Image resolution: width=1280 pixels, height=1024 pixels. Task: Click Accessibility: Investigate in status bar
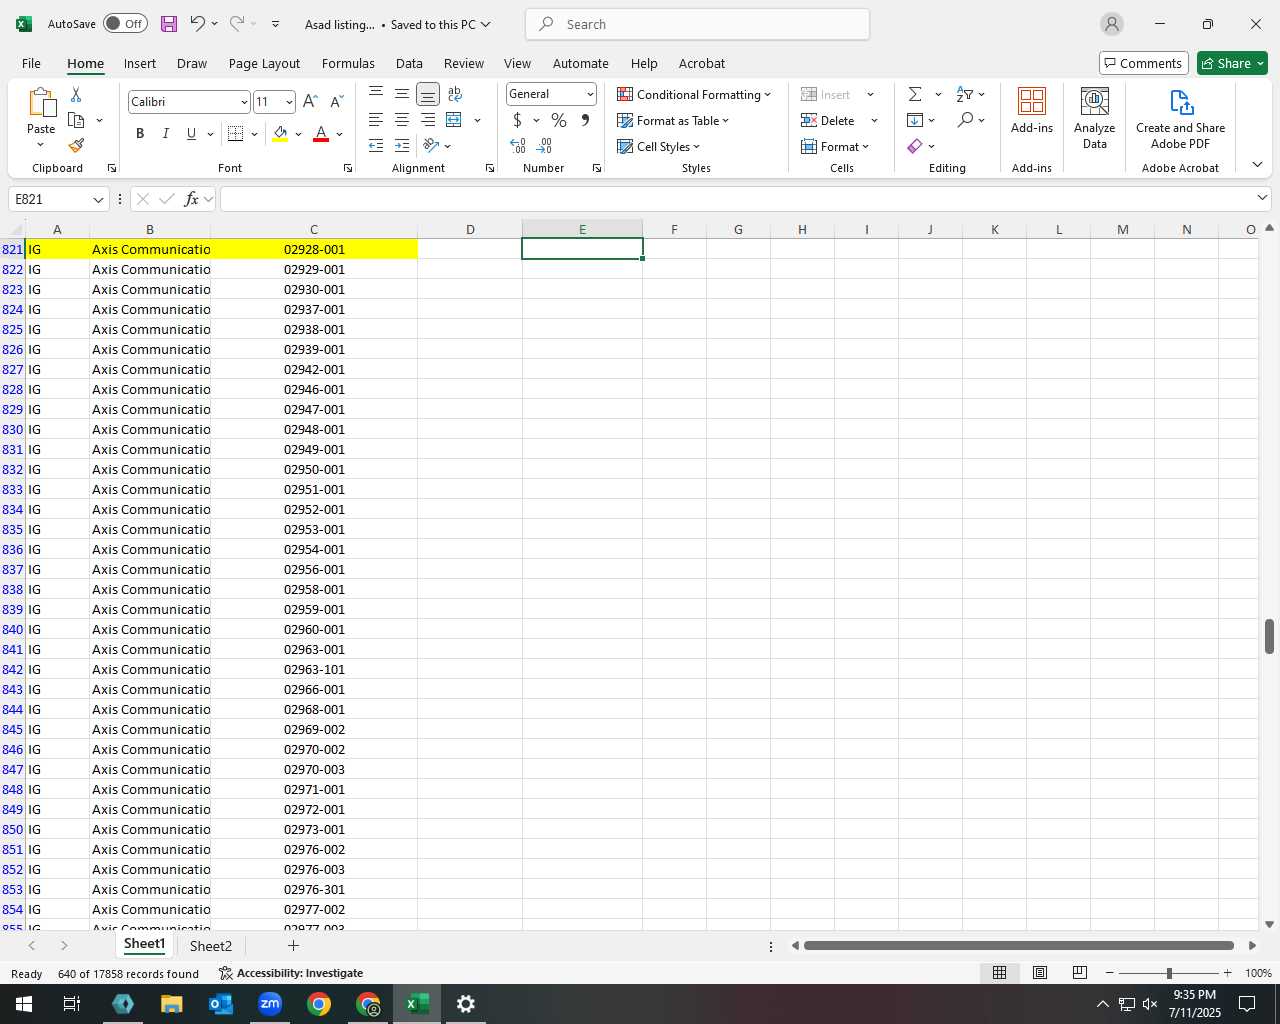[291, 973]
